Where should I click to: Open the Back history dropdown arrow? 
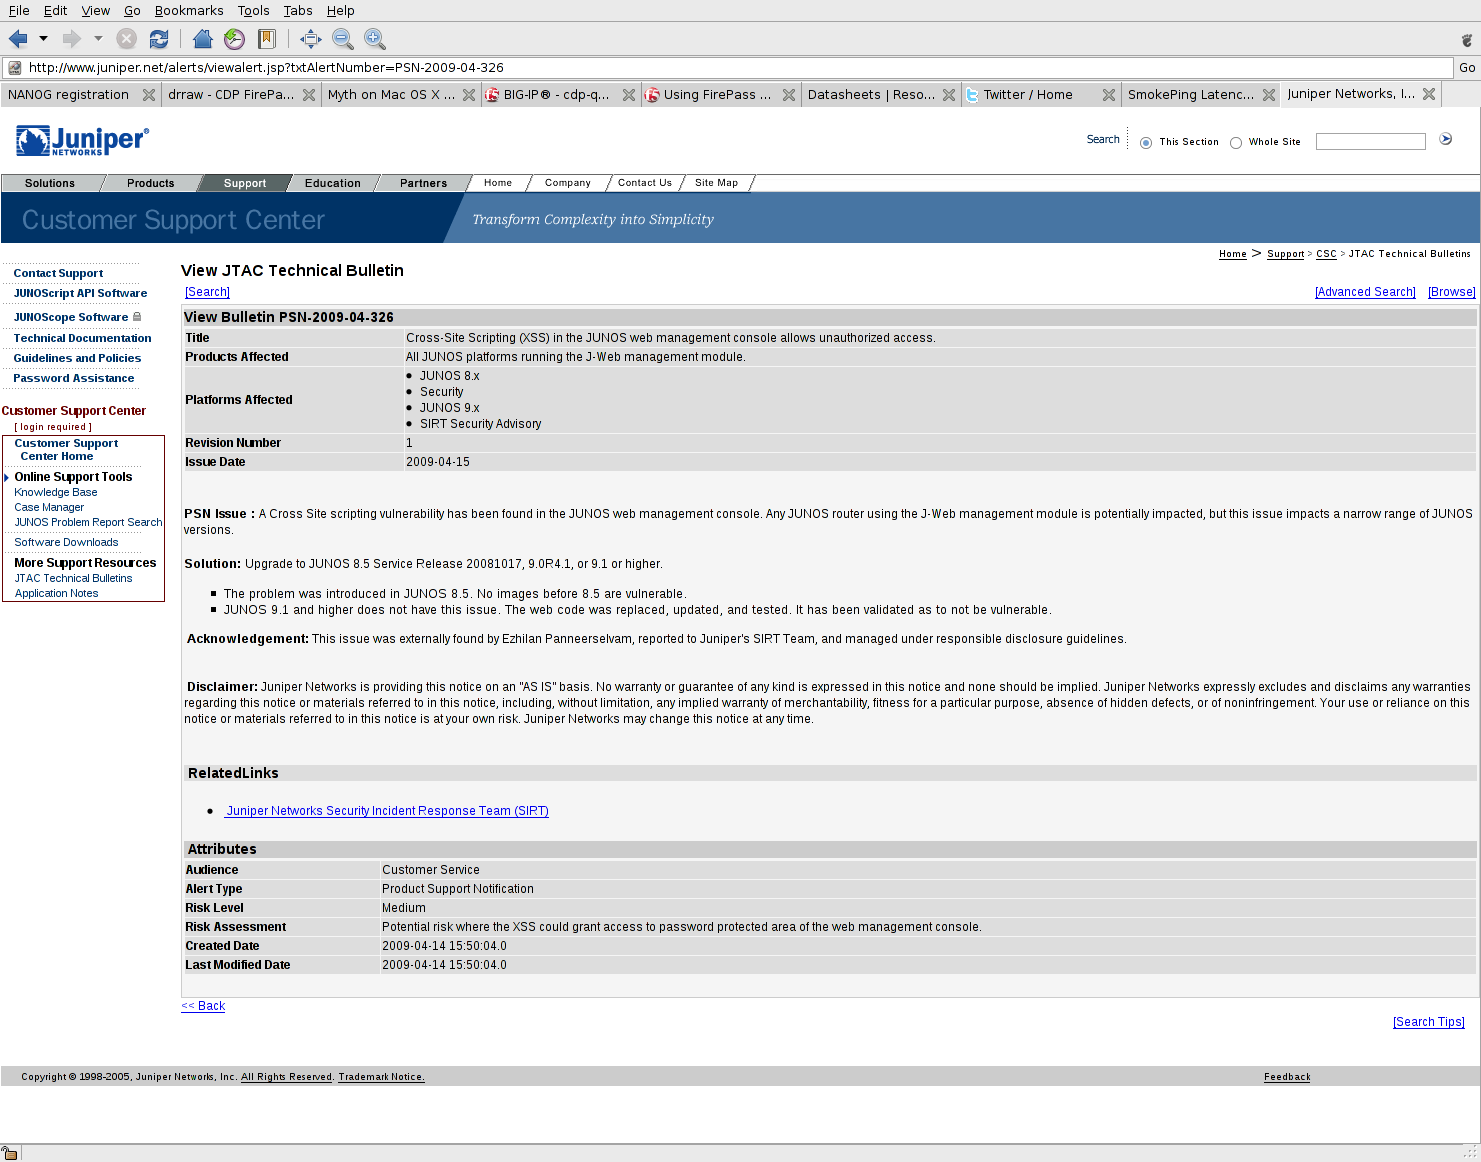(x=43, y=39)
